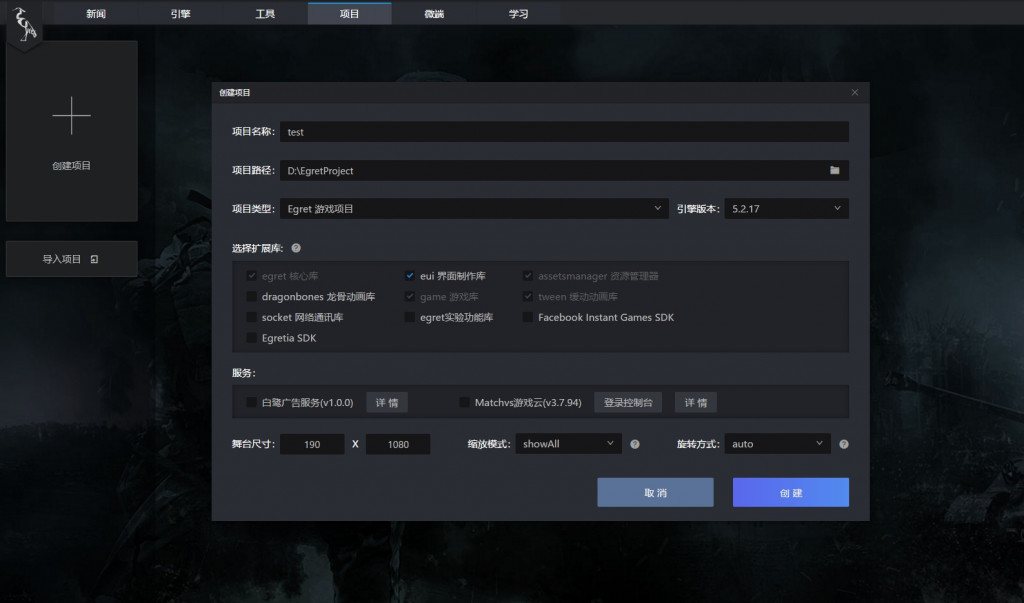Enable Egretia SDK checkbox
Screen dimensions: 1024x603
(x=251, y=338)
